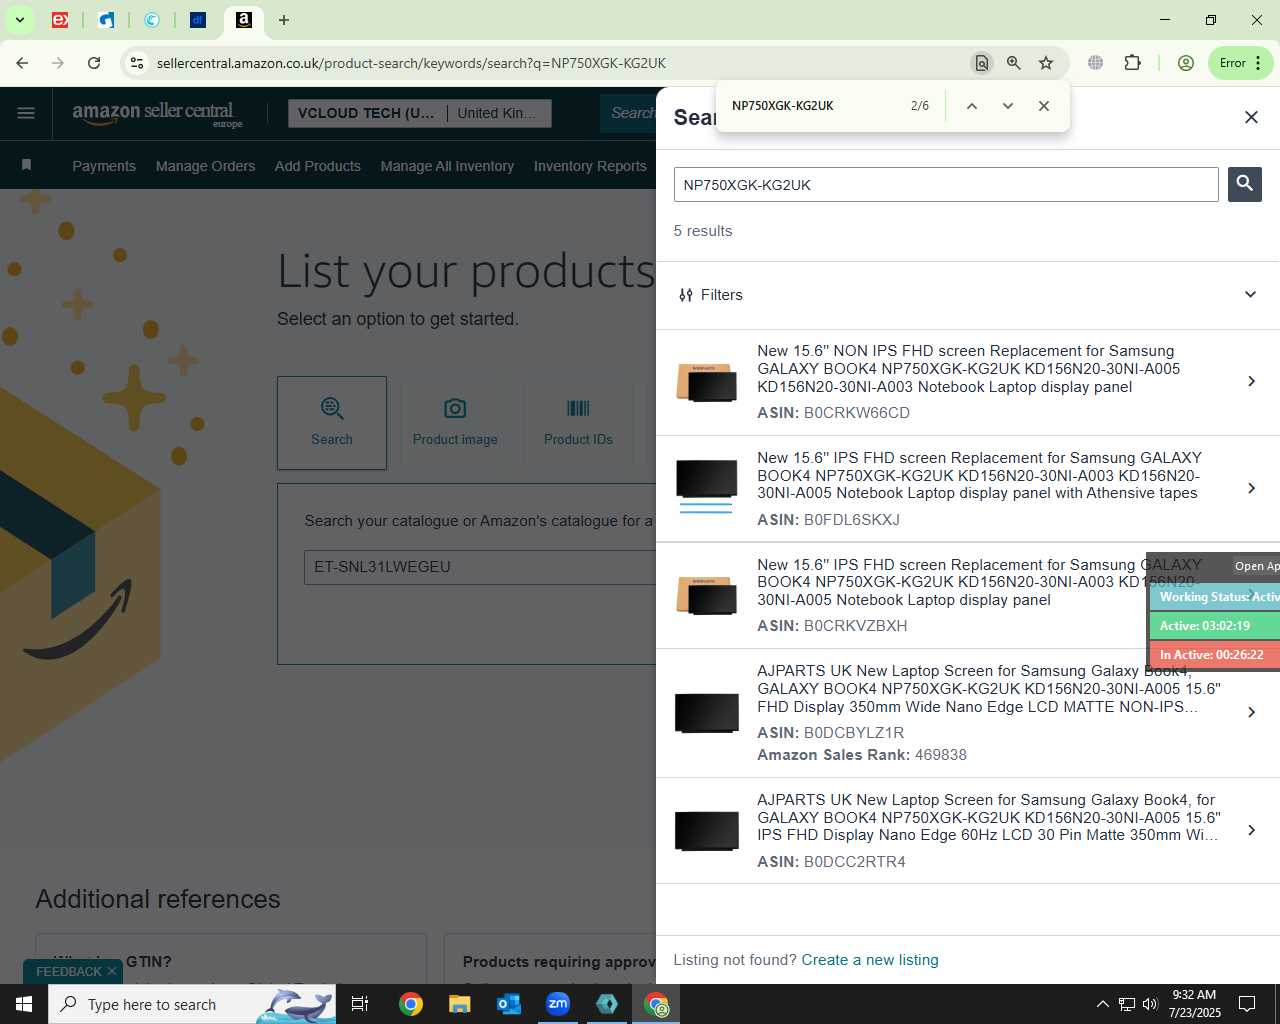The image size is (1280, 1024).
Task: Open Manage All Inventory menu
Action: [x=447, y=166]
